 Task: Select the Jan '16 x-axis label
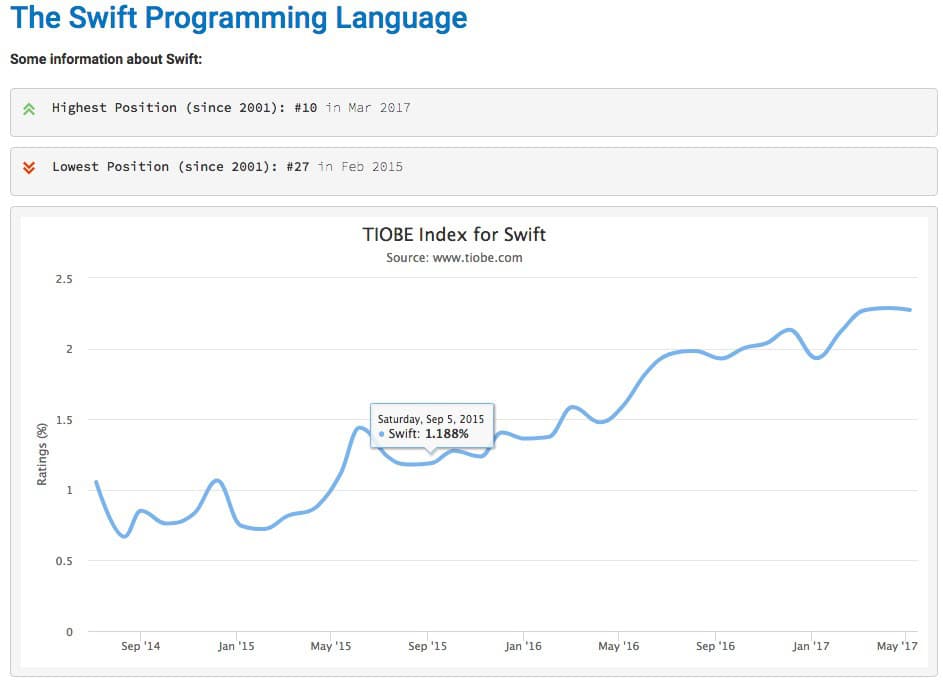click(523, 646)
